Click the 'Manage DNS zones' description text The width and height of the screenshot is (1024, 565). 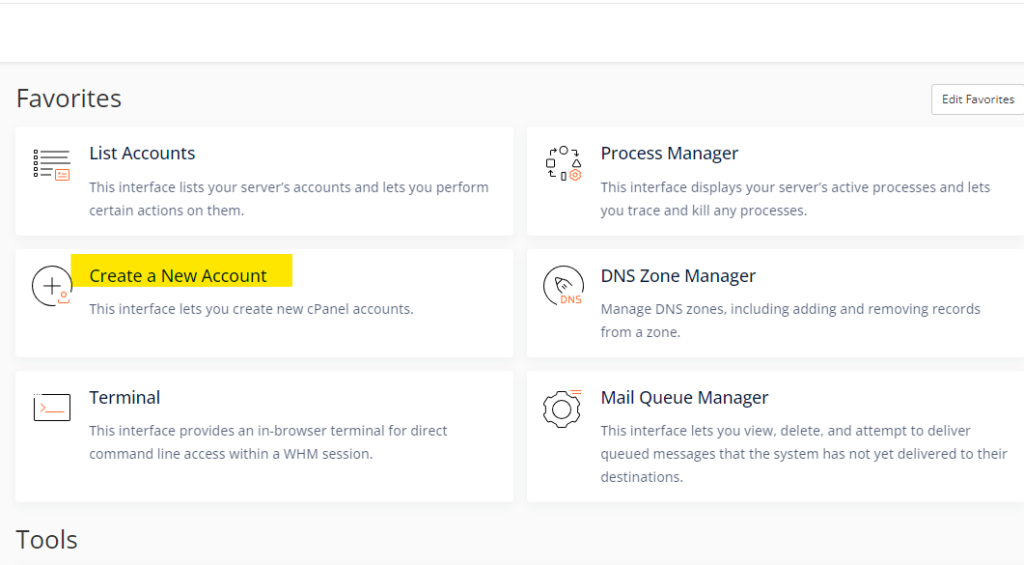(x=790, y=320)
